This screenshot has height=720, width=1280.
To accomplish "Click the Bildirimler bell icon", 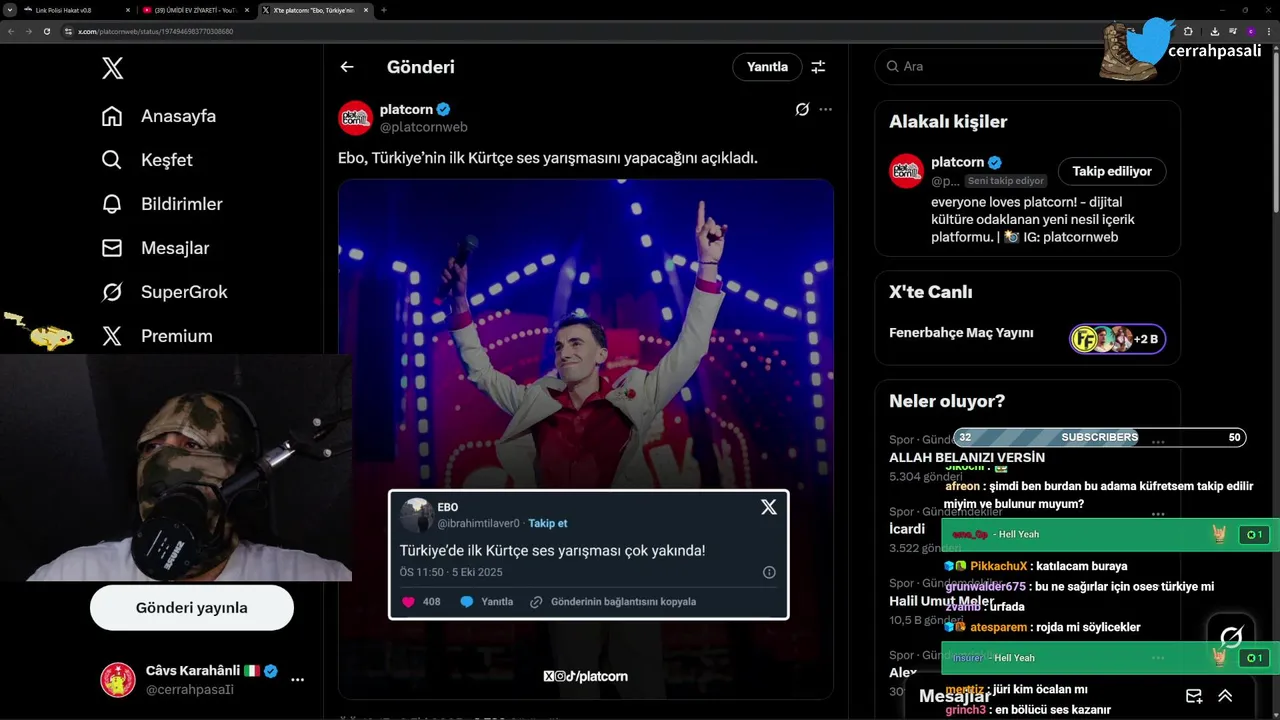I will pyautogui.click(x=112, y=204).
